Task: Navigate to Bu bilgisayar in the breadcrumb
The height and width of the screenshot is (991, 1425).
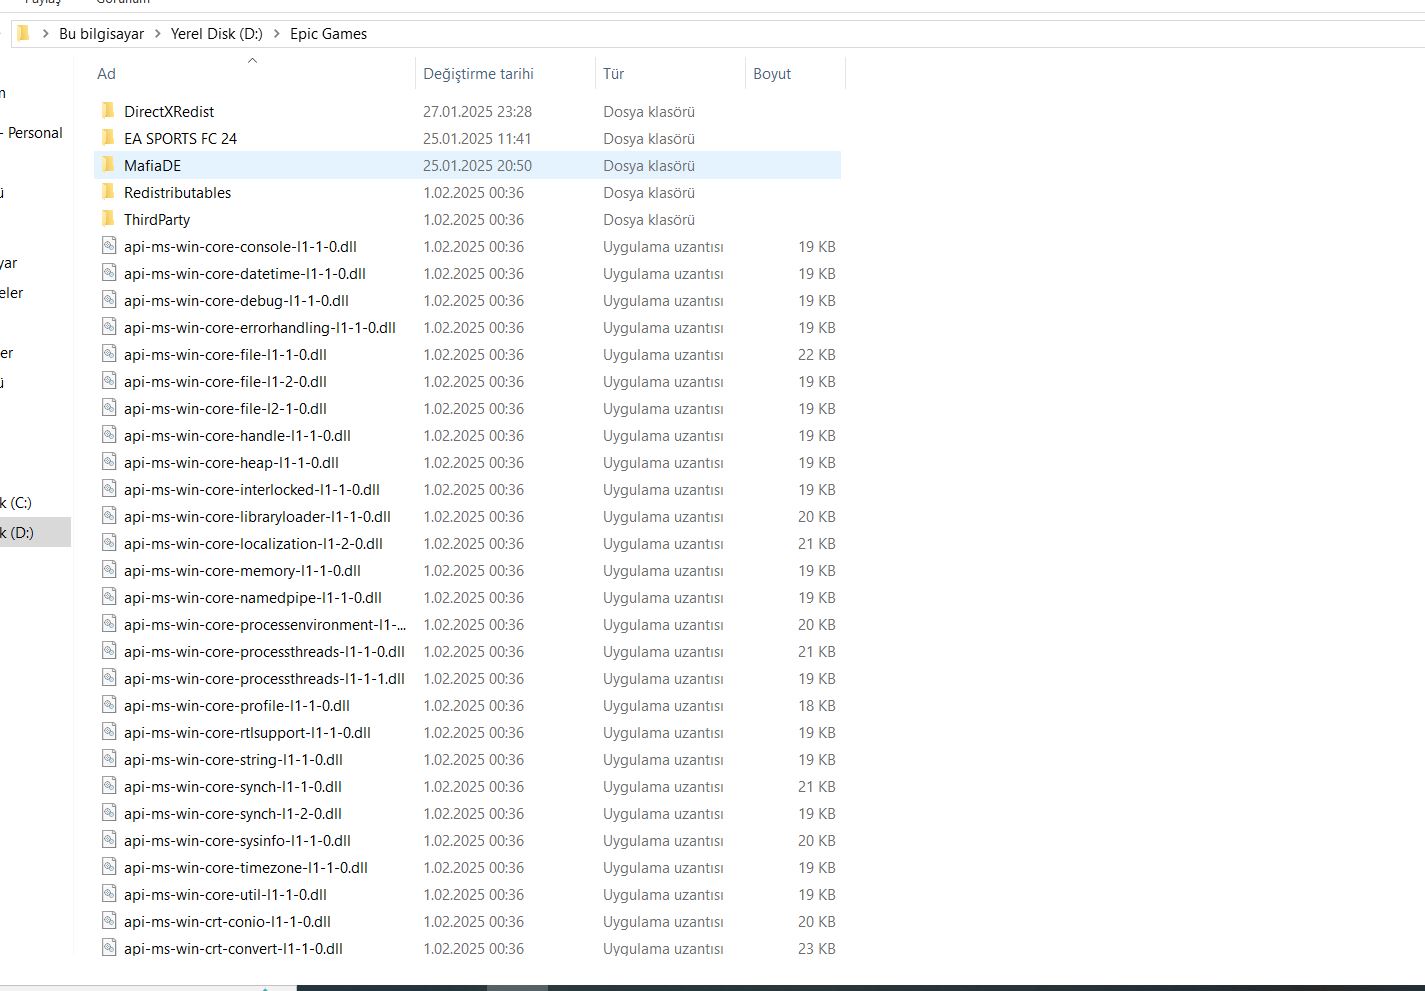Action: (101, 34)
